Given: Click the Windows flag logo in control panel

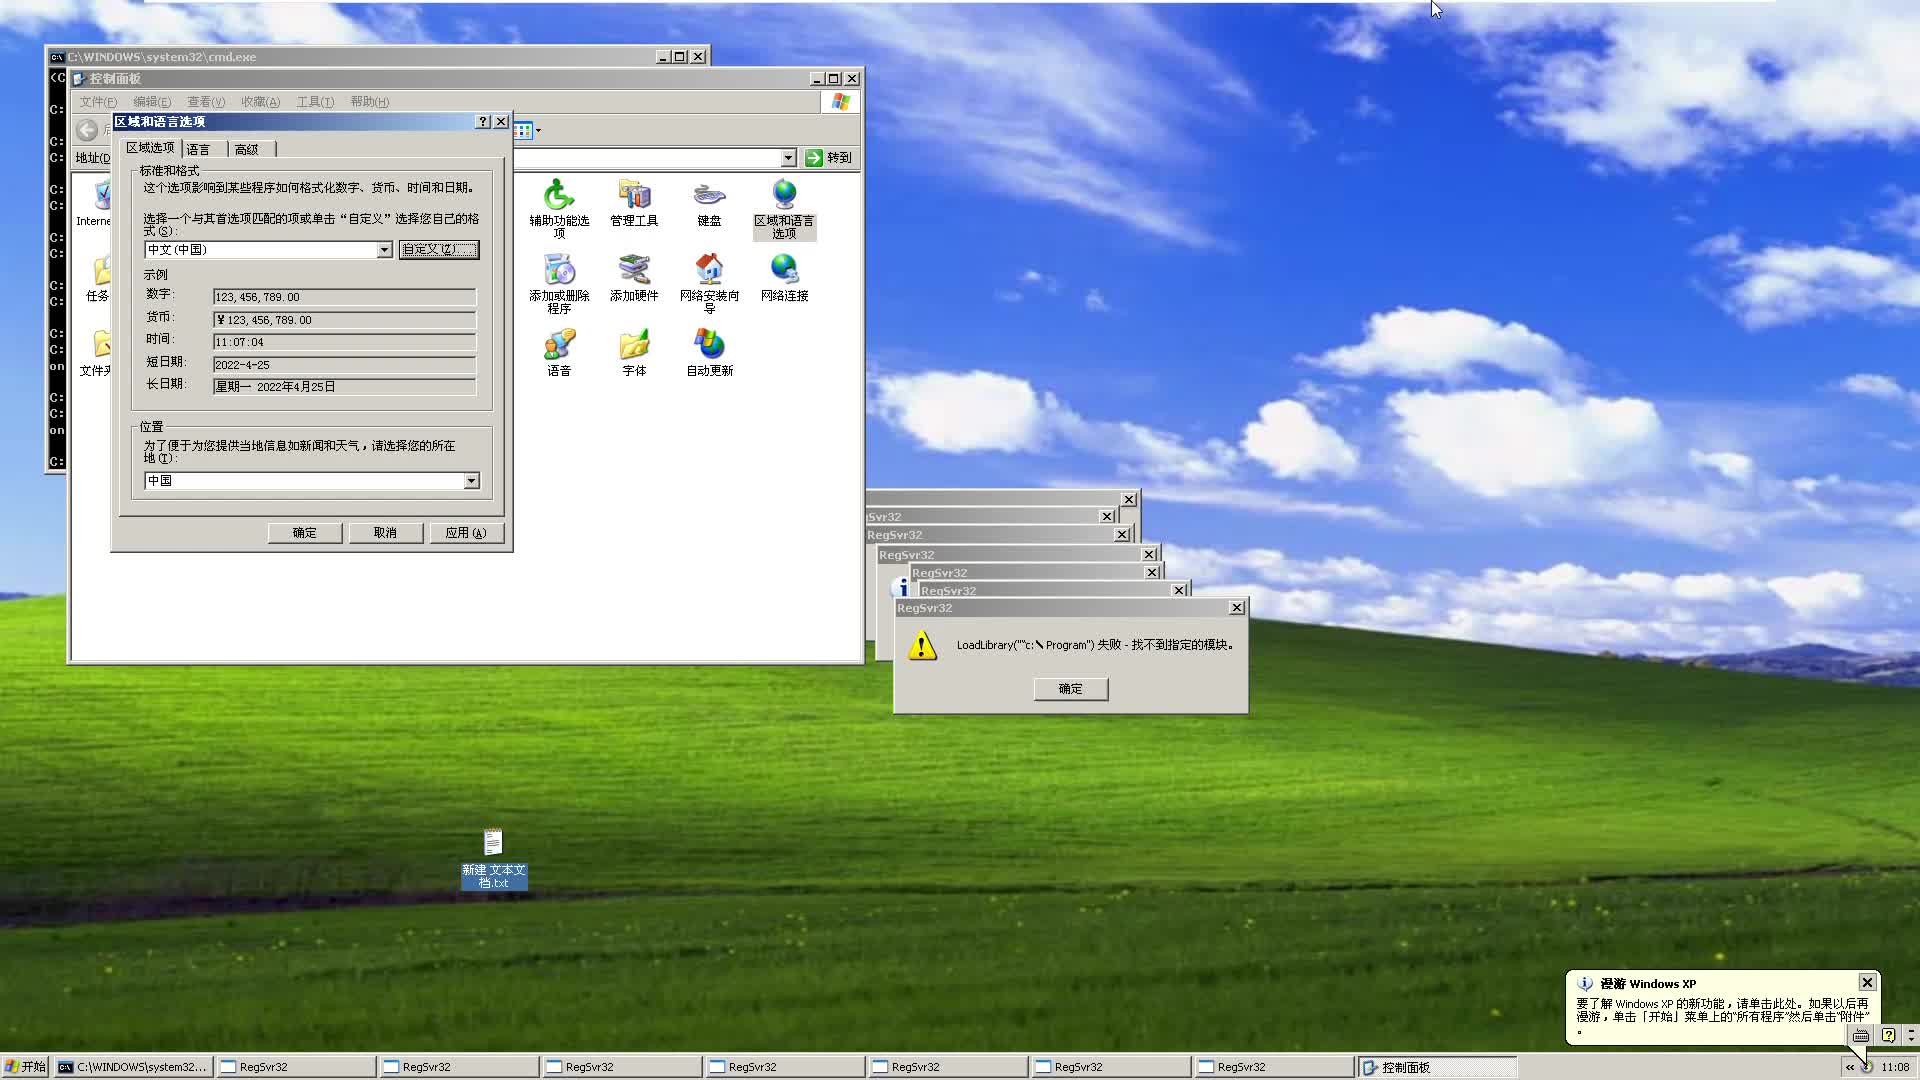Looking at the screenshot, I should click(x=841, y=102).
